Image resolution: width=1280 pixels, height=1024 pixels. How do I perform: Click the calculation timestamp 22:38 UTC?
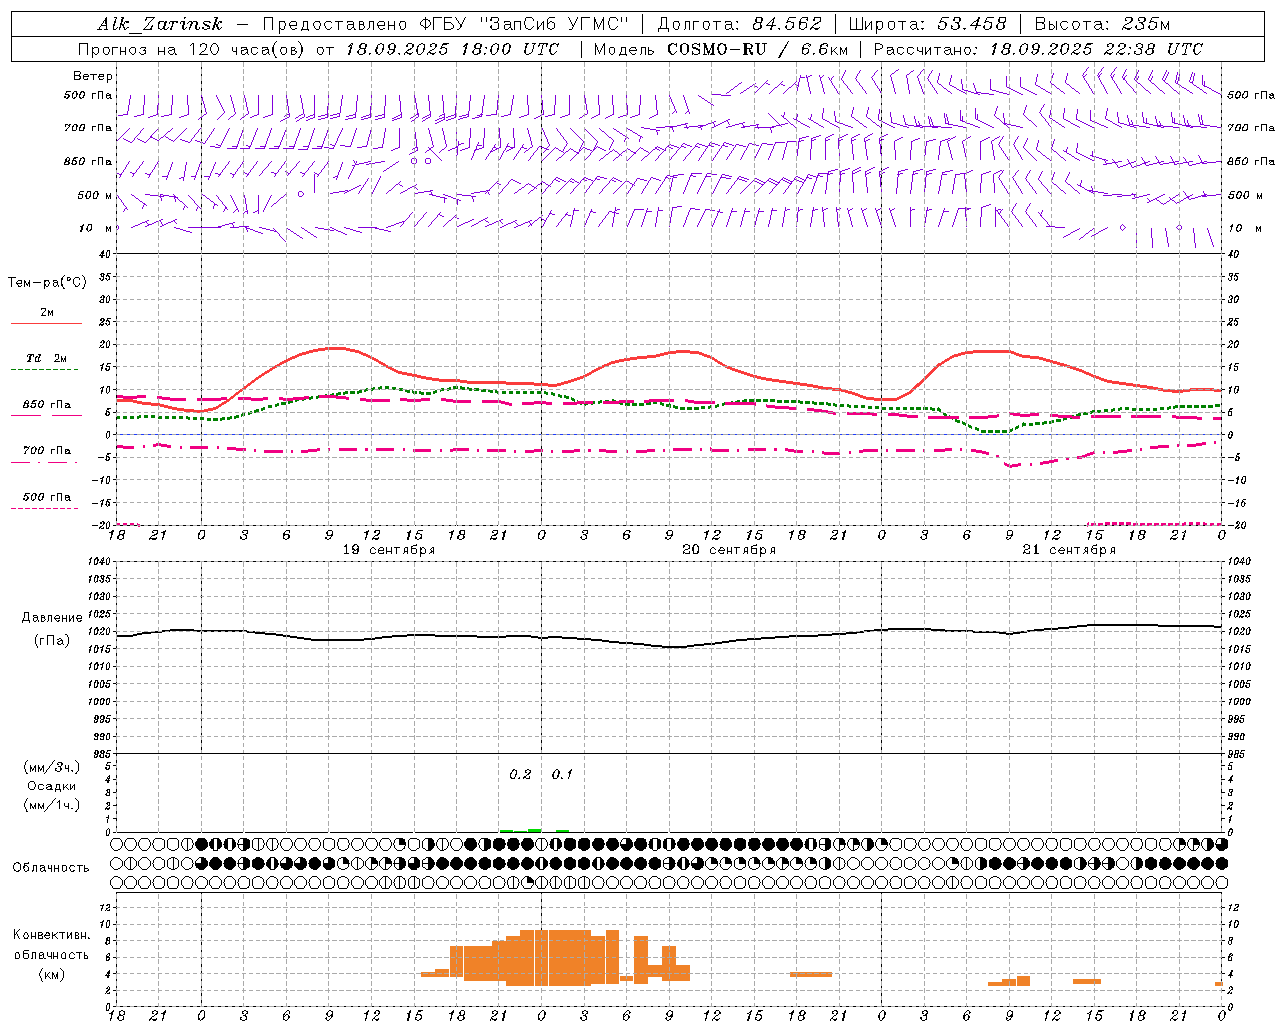point(1153,49)
